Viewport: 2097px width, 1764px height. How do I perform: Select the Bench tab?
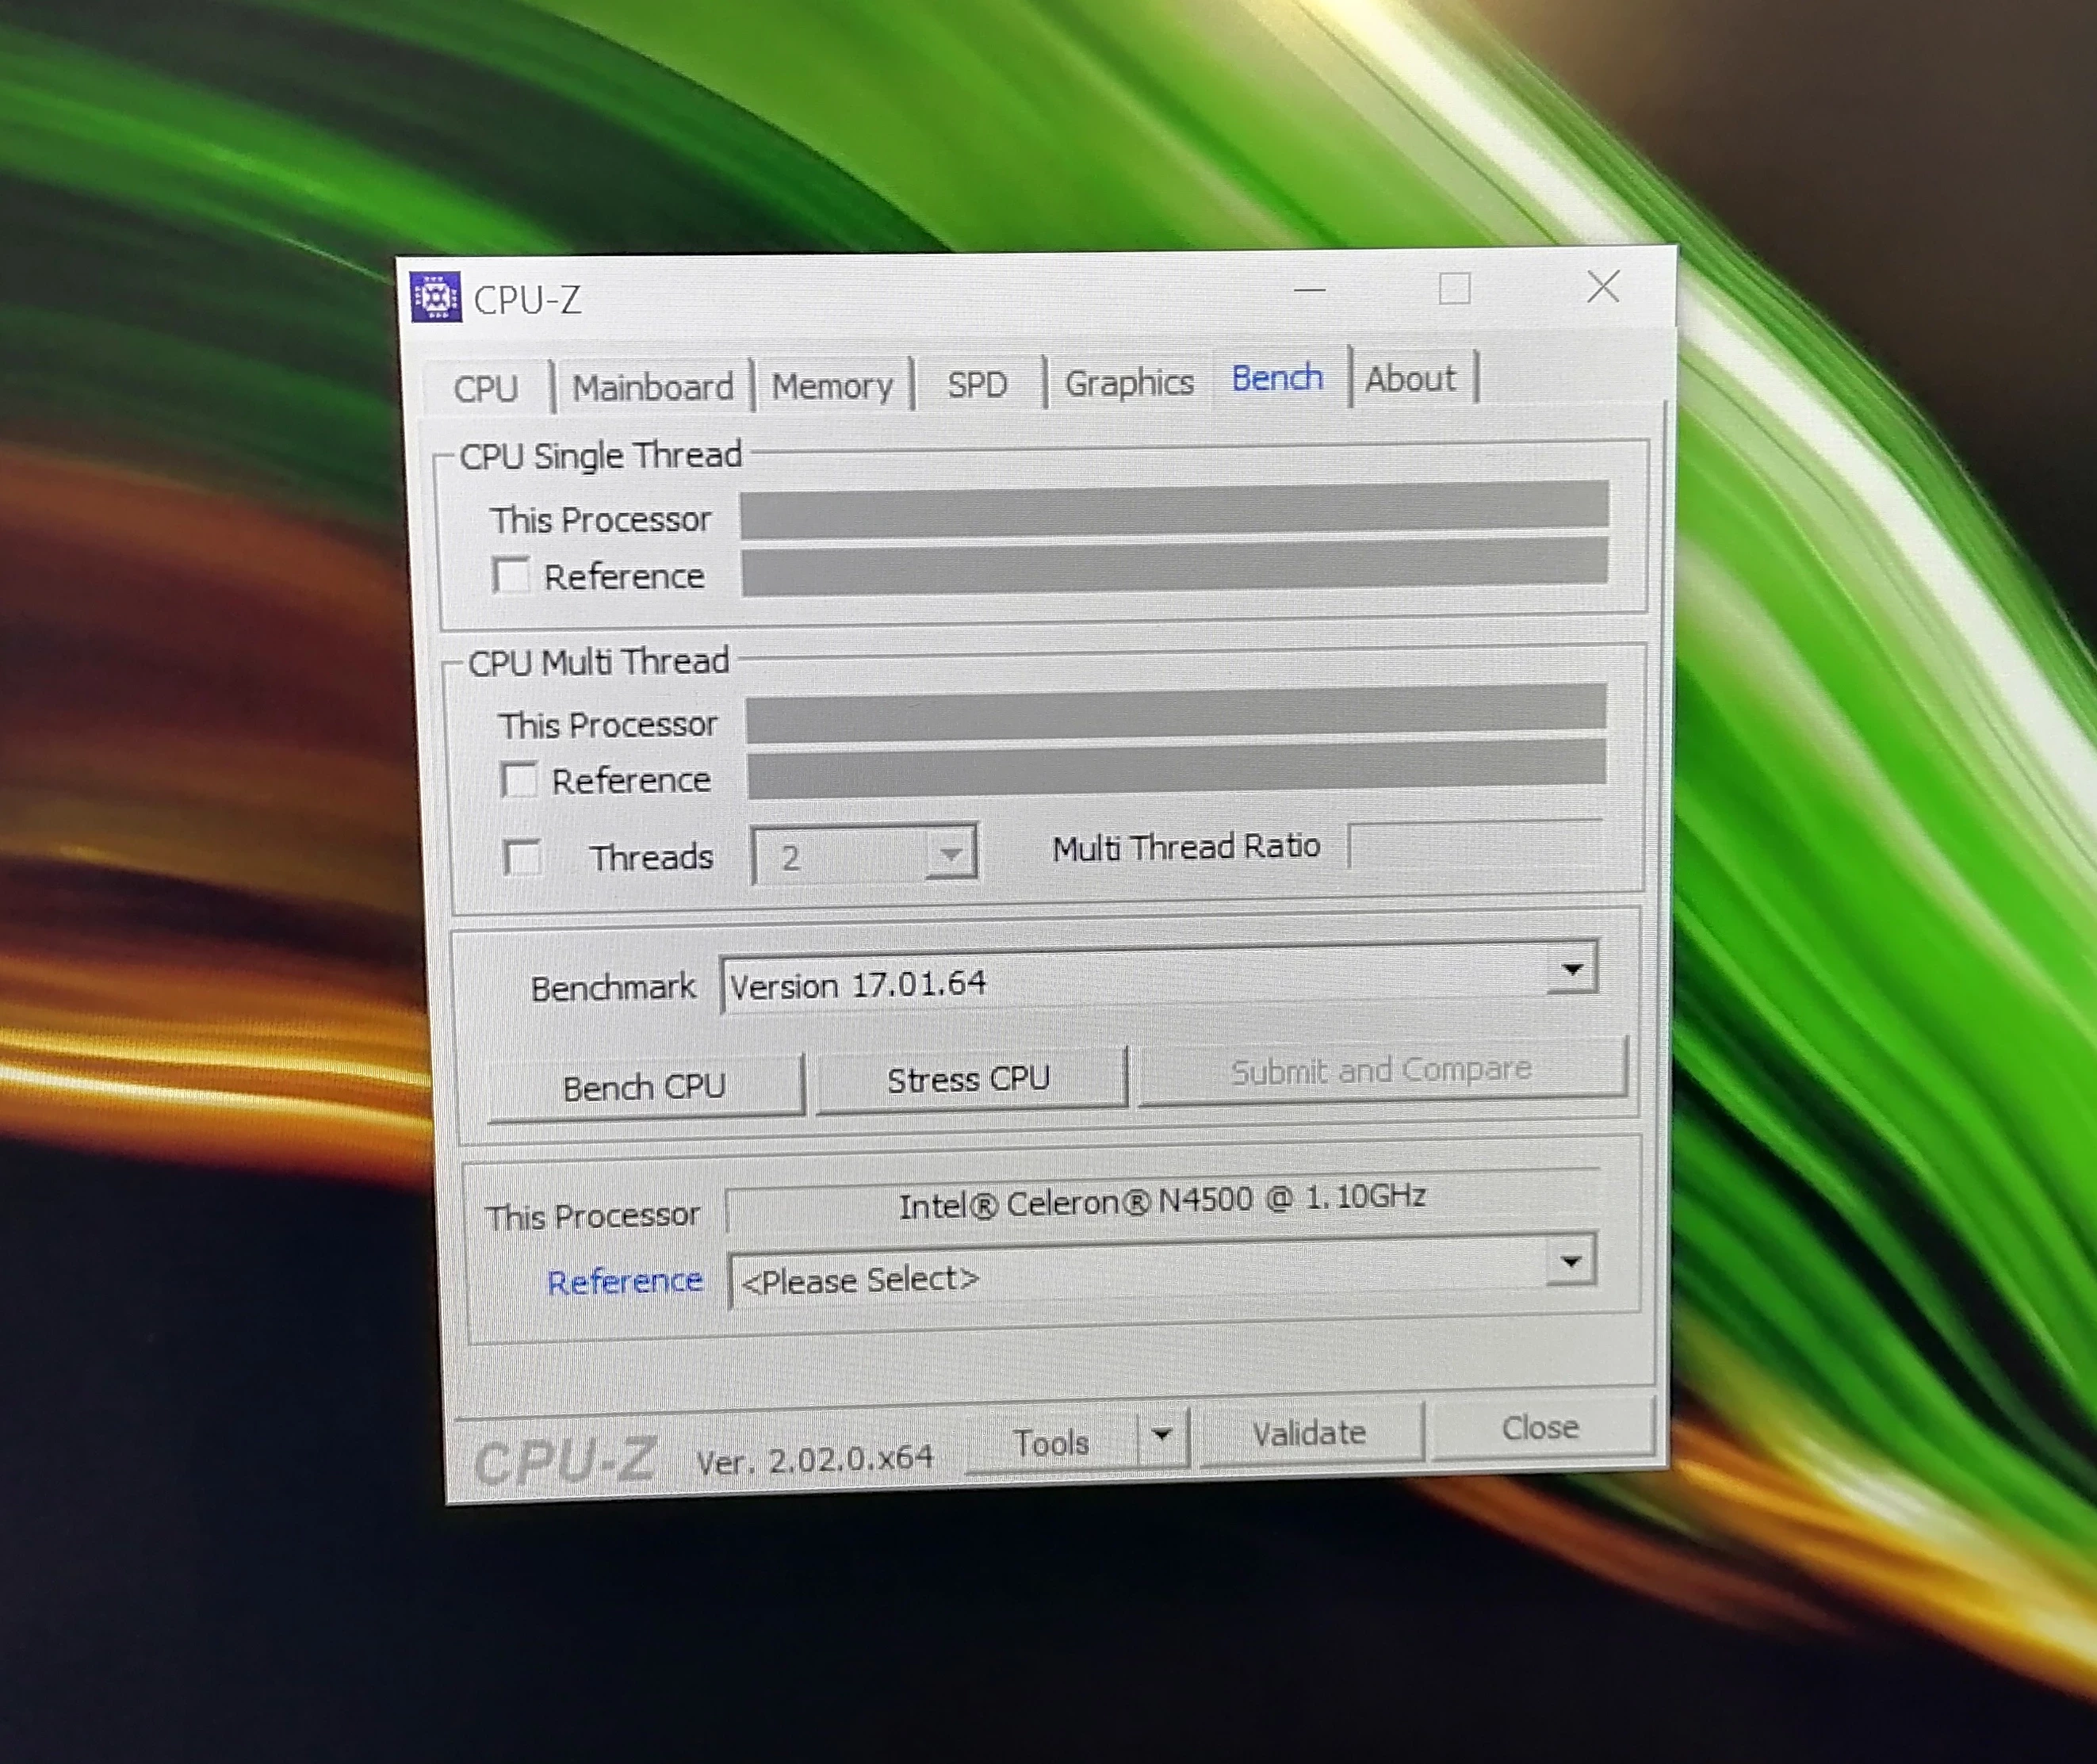[x=1277, y=378]
